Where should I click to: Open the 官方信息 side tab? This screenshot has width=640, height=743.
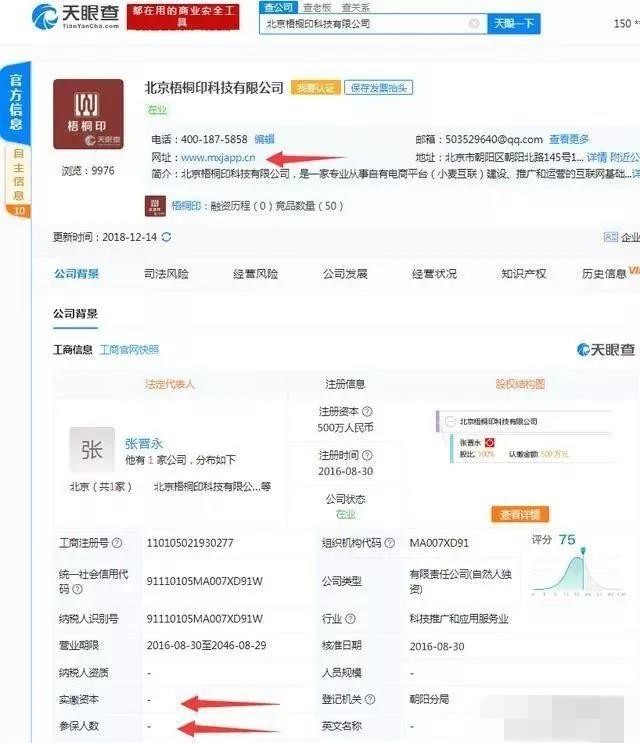tap(16, 102)
